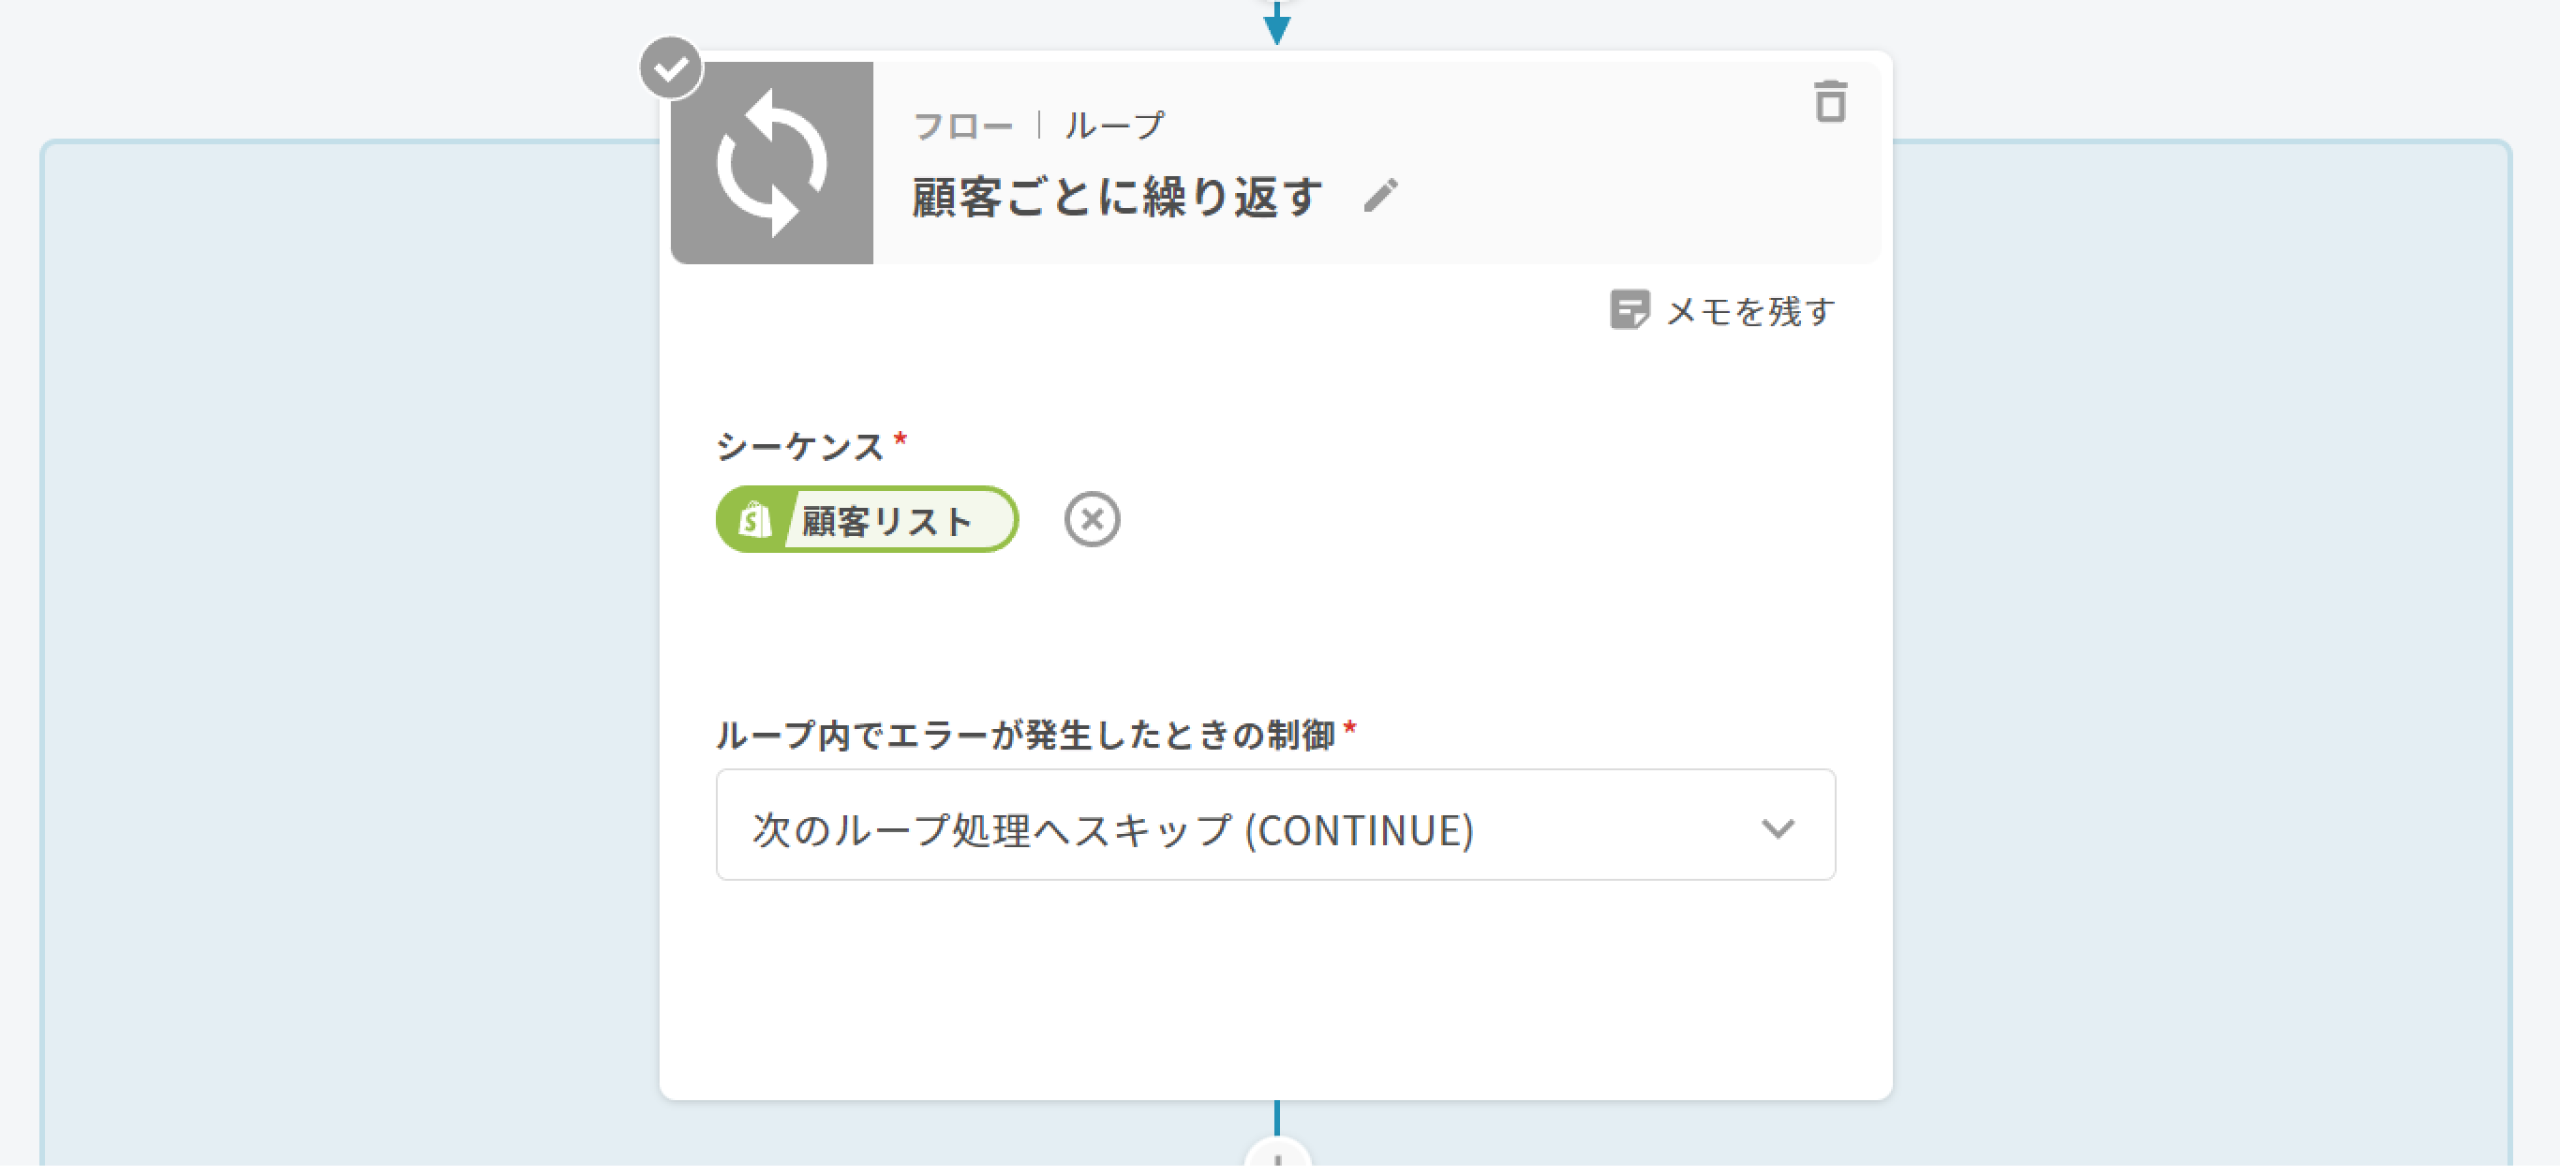This screenshot has height=1166, width=2560.
Task: Click the plus button below the loop card
Action: pyautogui.click(x=1277, y=1154)
